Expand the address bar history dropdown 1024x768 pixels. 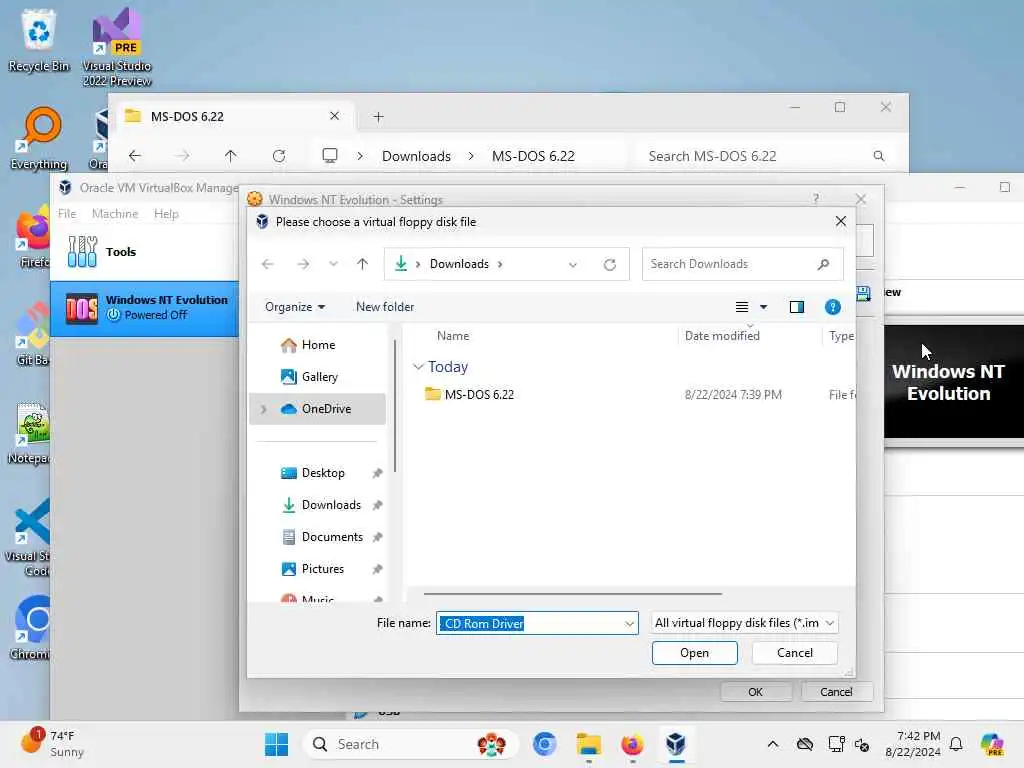(573, 264)
